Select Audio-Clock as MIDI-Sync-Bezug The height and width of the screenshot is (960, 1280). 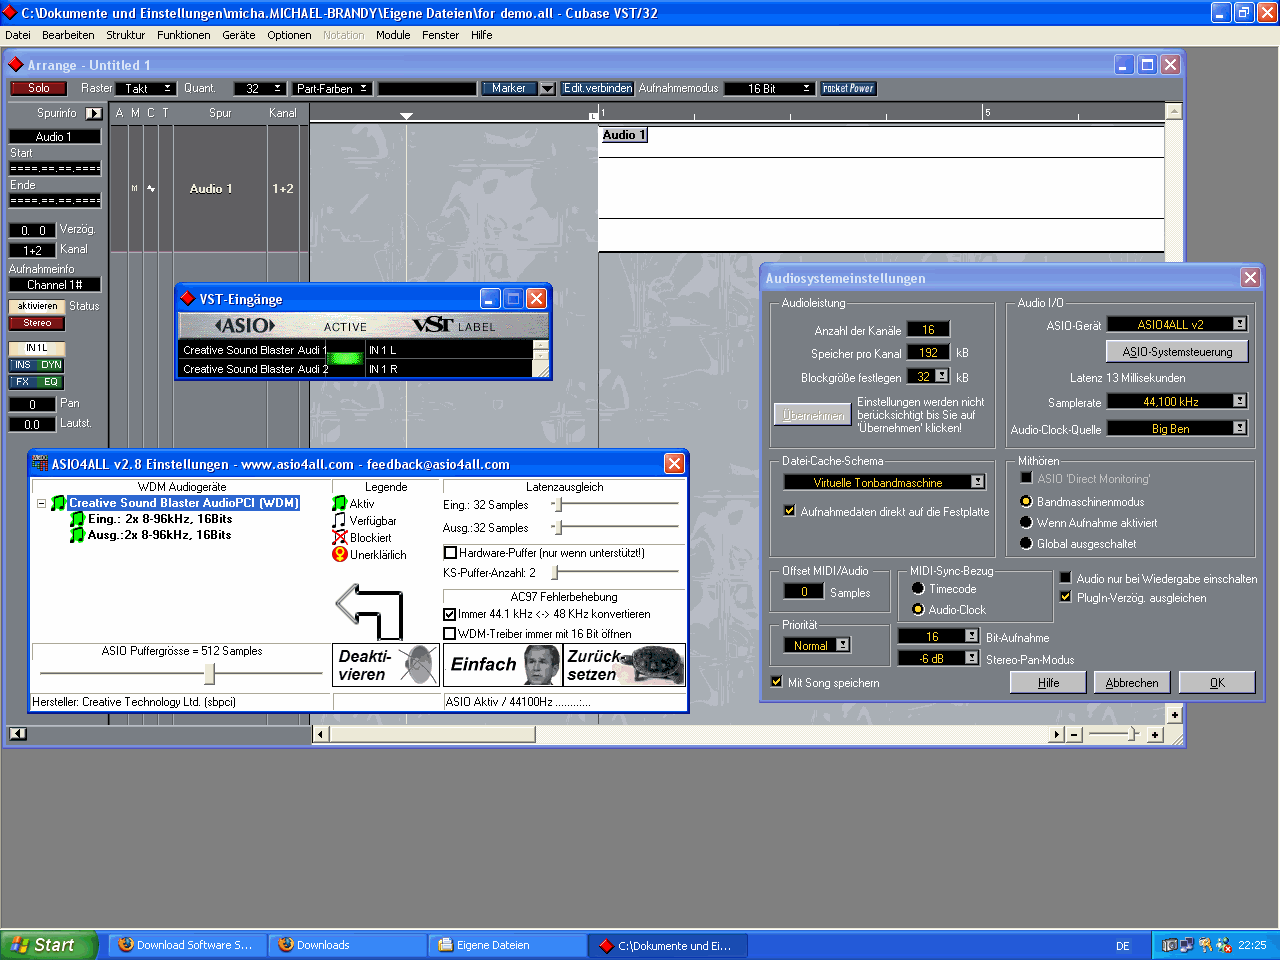[918, 609]
